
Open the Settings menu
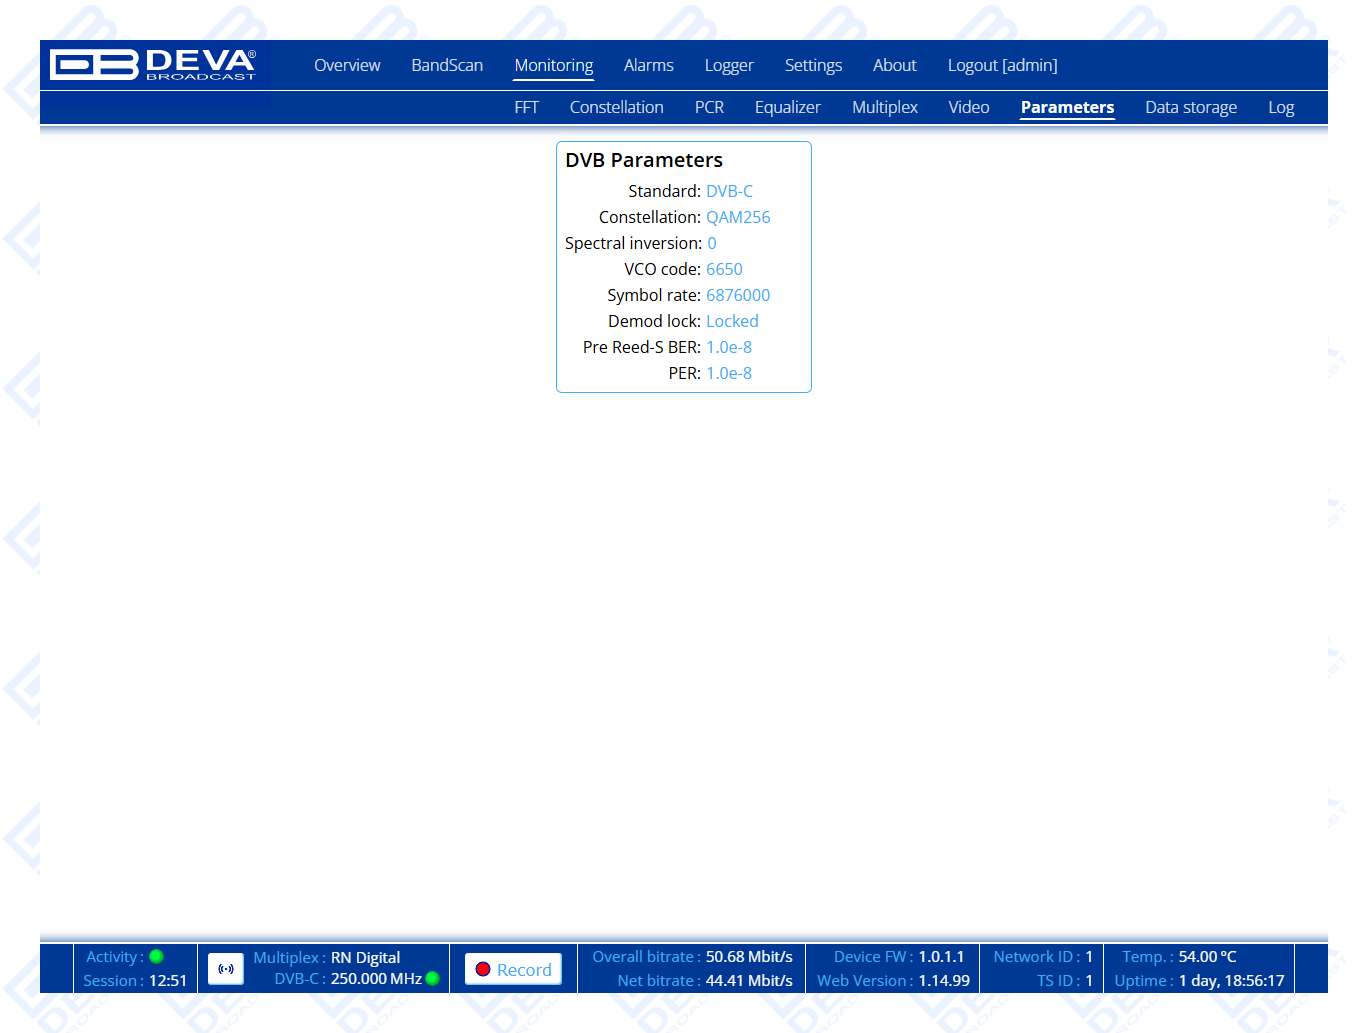(813, 65)
